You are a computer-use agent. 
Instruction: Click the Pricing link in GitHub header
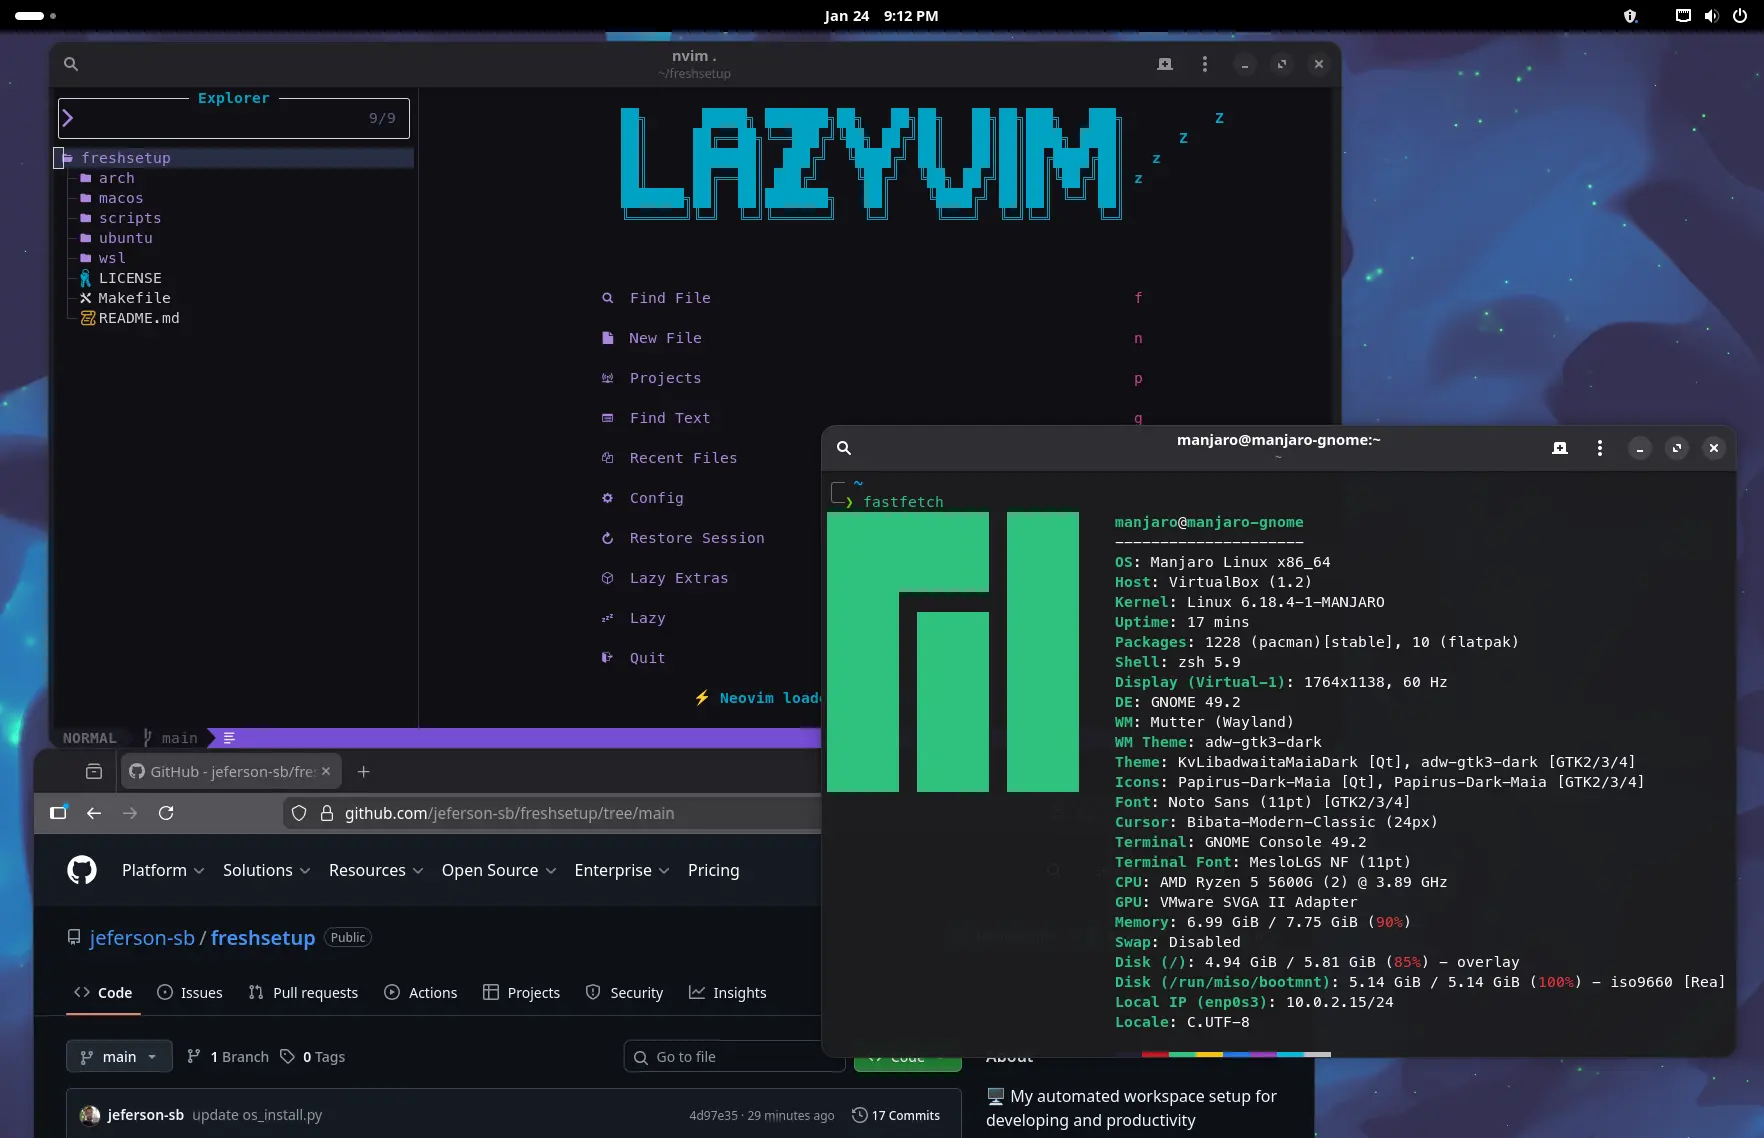click(x=713, y=870)
